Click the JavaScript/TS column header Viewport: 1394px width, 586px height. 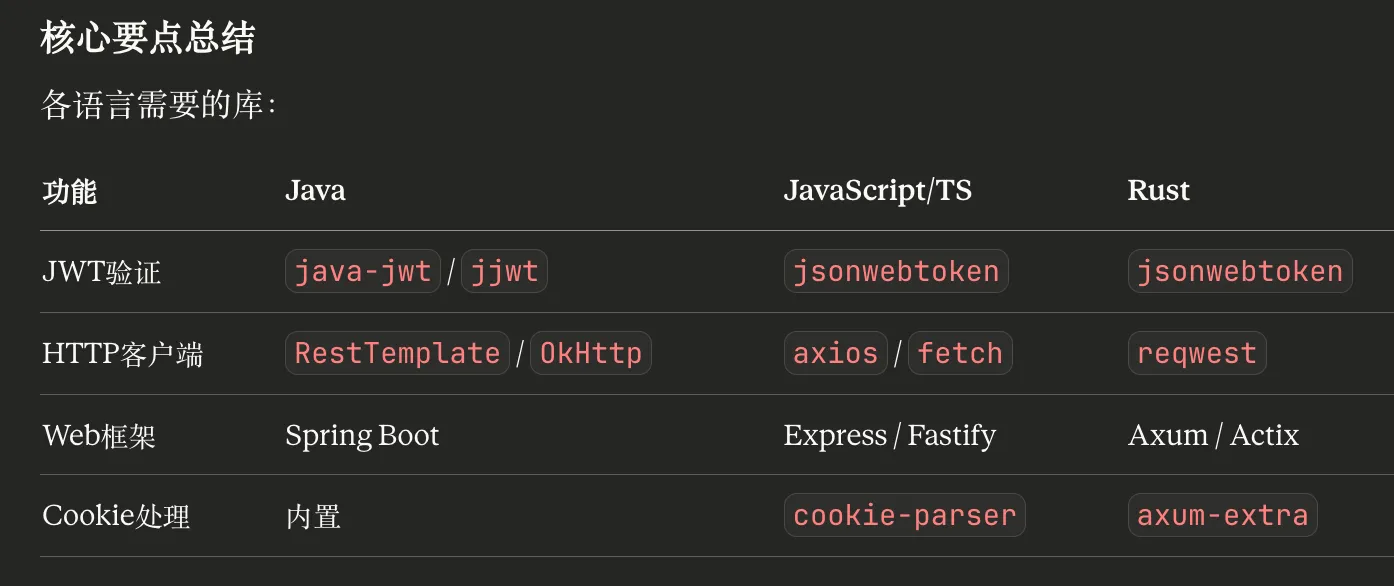pyautogui.click(x=877, y=190)
